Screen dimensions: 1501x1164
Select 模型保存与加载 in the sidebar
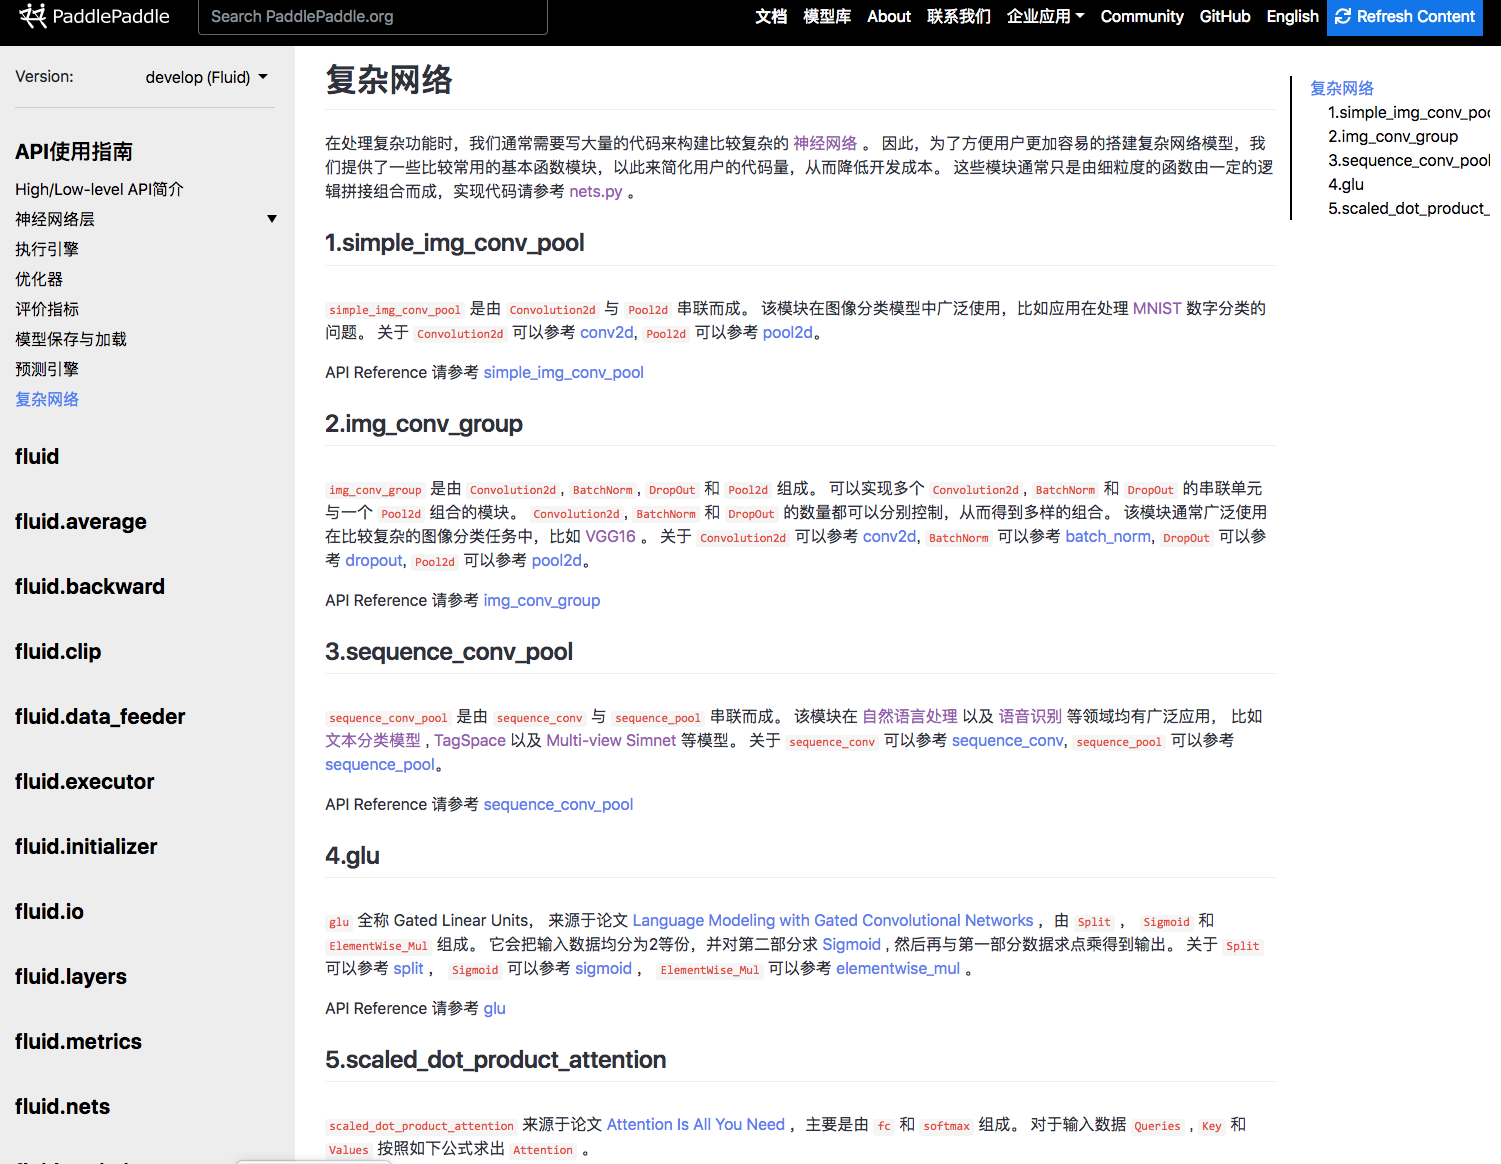pos(71,339)
